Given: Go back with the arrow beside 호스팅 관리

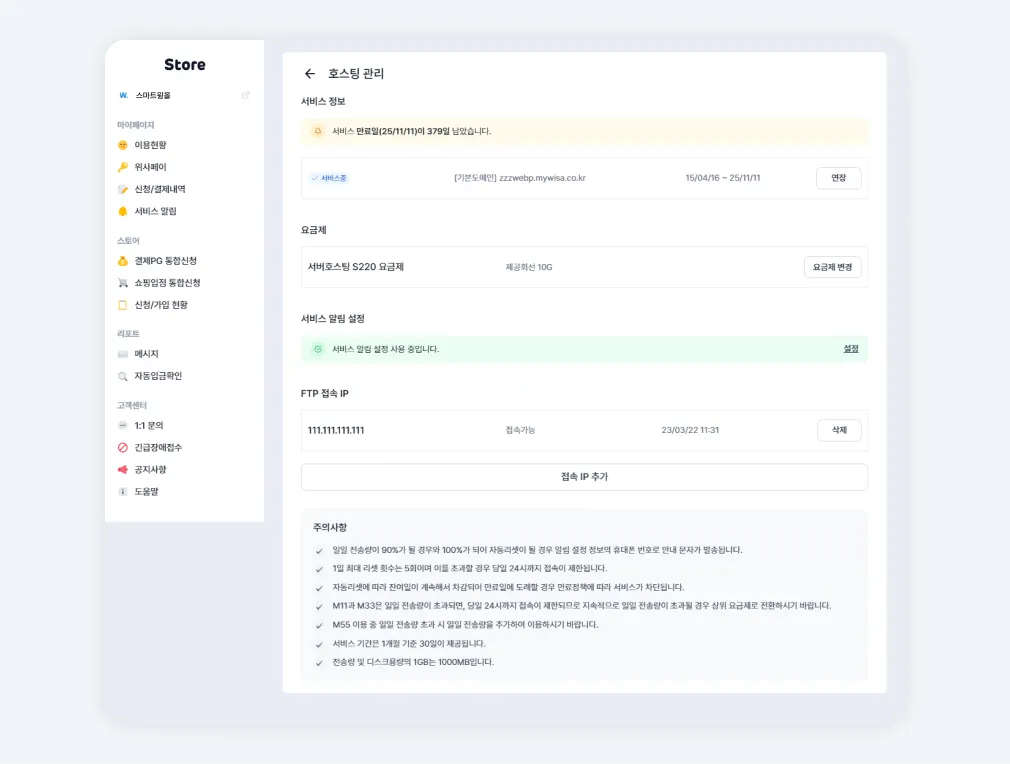Looking at the screenshot, I should (x=310, y=73).
